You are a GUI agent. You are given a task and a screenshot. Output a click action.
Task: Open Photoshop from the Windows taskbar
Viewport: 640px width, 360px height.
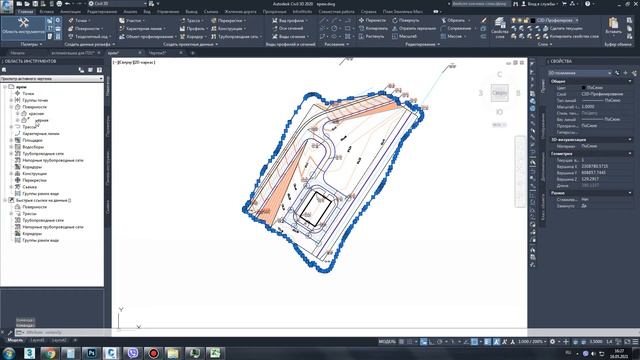[x=91, y=353]
